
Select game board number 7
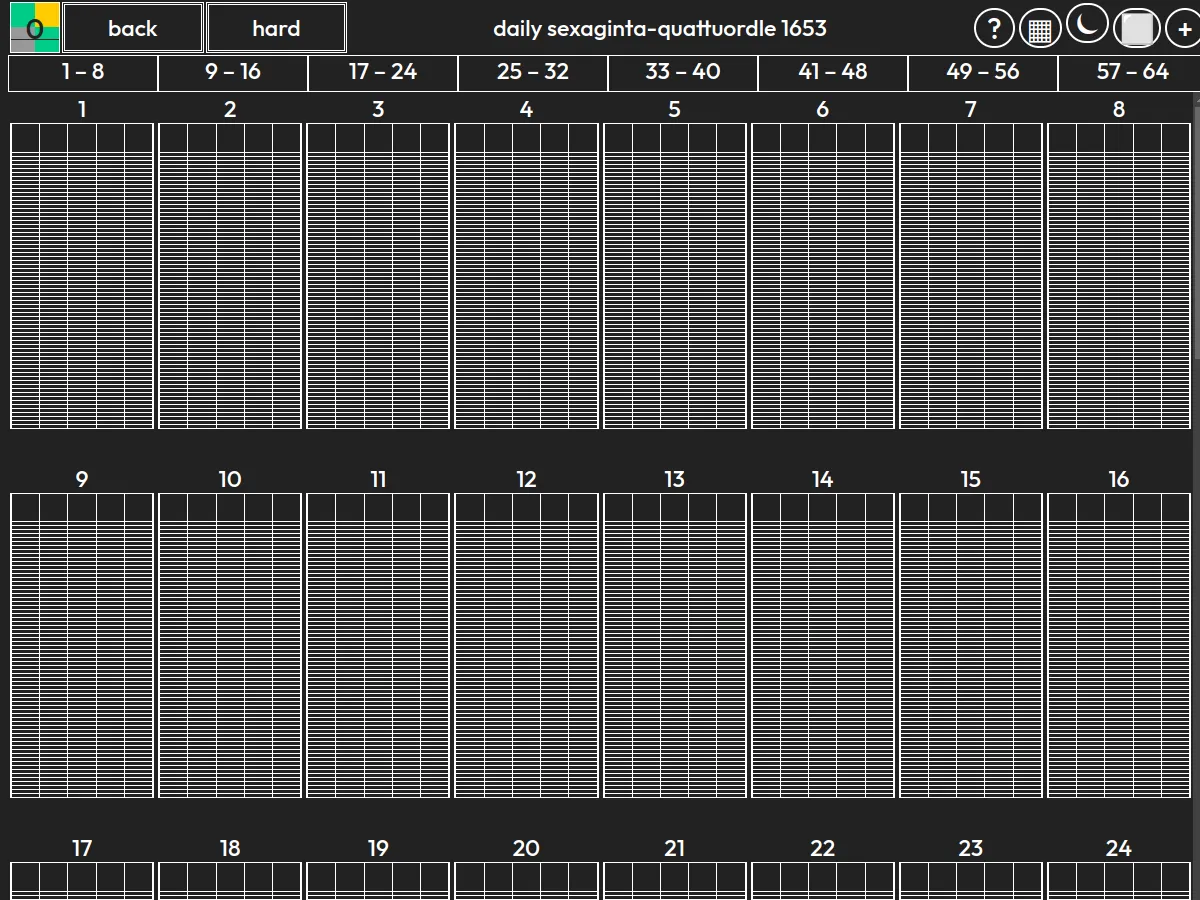[971, 276]
